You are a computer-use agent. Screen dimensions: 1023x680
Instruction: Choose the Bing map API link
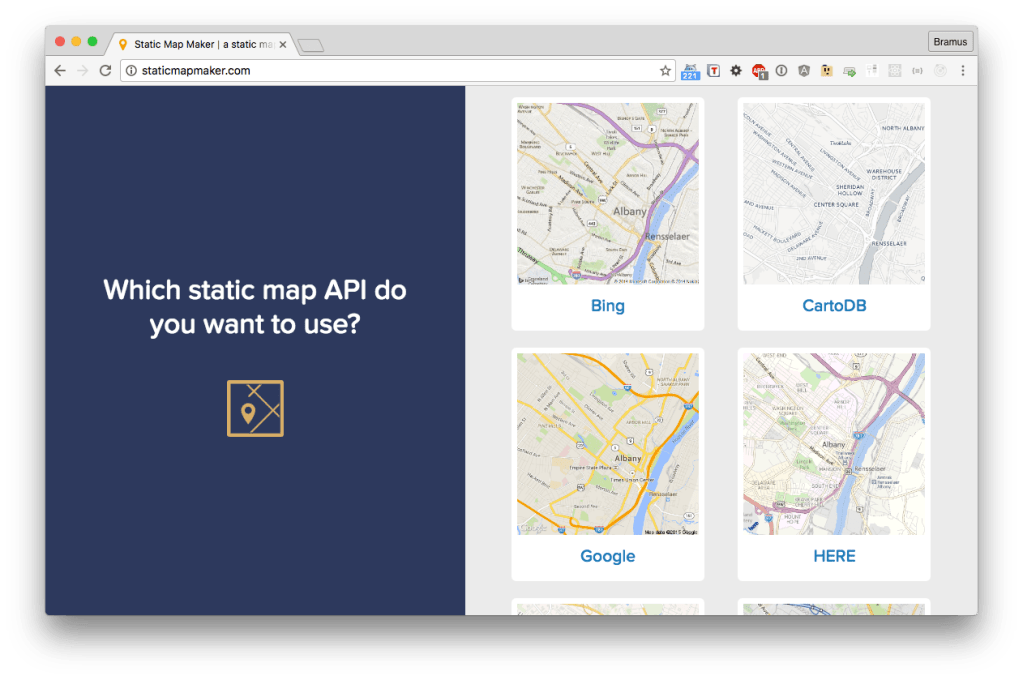607,306
